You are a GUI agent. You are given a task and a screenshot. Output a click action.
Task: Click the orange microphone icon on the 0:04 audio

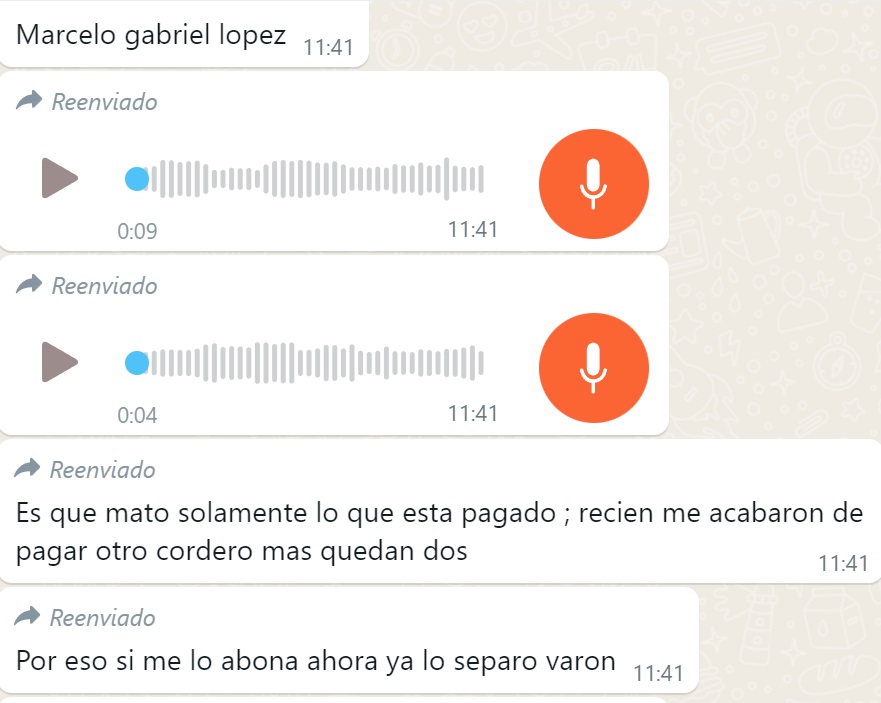593,368
